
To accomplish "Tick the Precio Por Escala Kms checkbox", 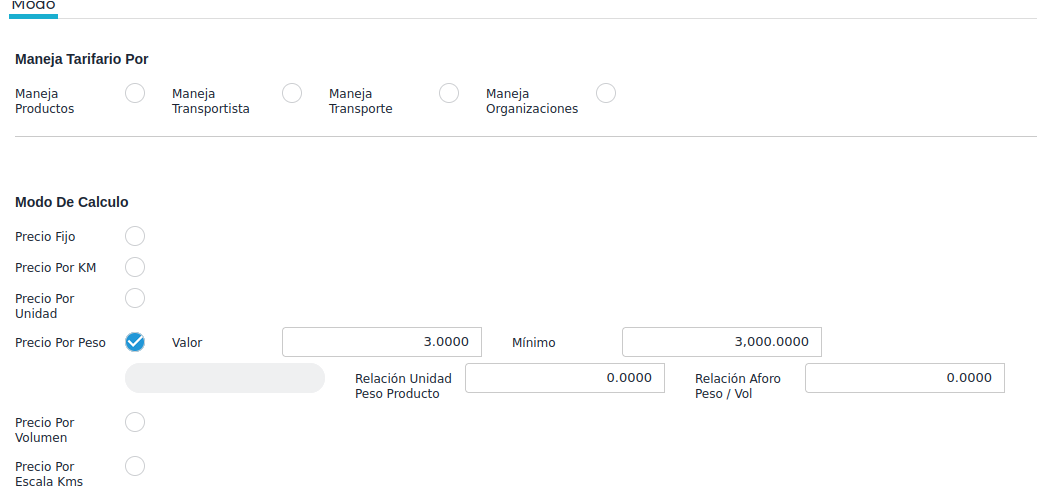I will tap(135, 466).
